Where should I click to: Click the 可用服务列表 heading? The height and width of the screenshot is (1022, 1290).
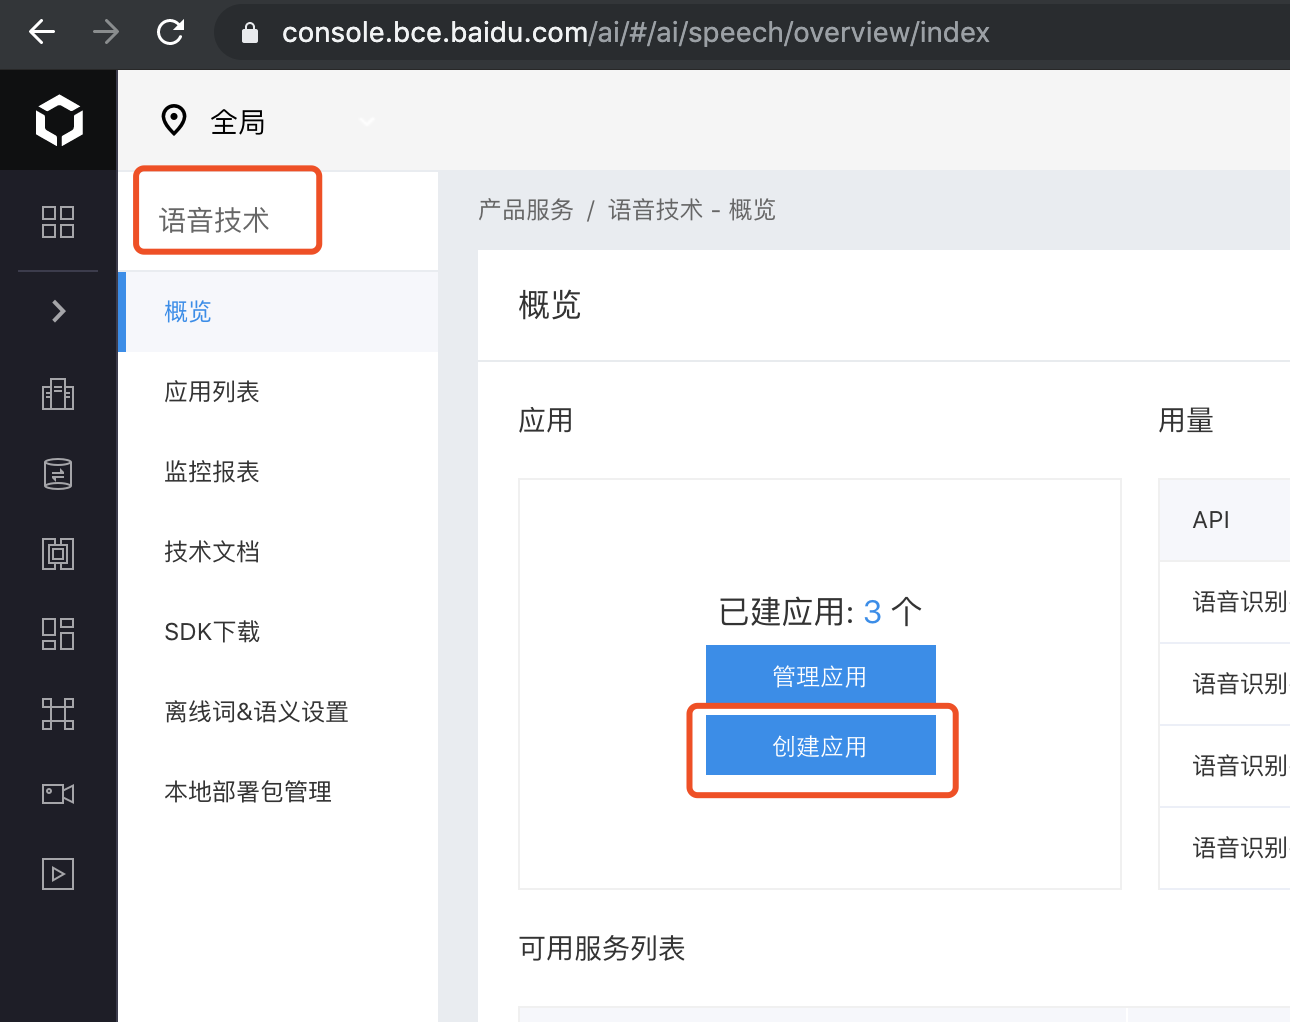click(x=601, y=948)
